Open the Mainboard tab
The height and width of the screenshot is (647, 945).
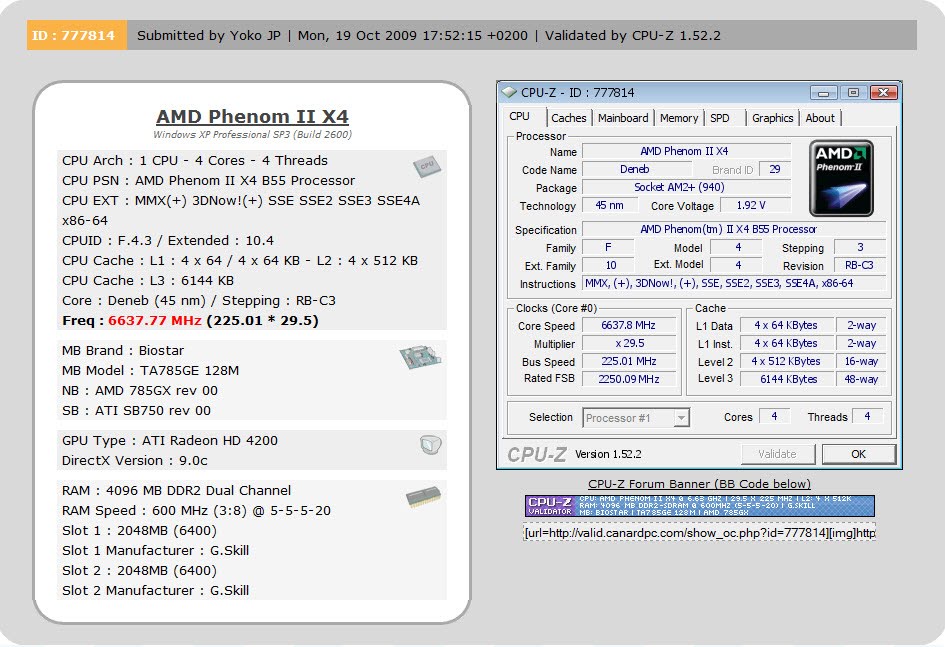tap(622, 117)
